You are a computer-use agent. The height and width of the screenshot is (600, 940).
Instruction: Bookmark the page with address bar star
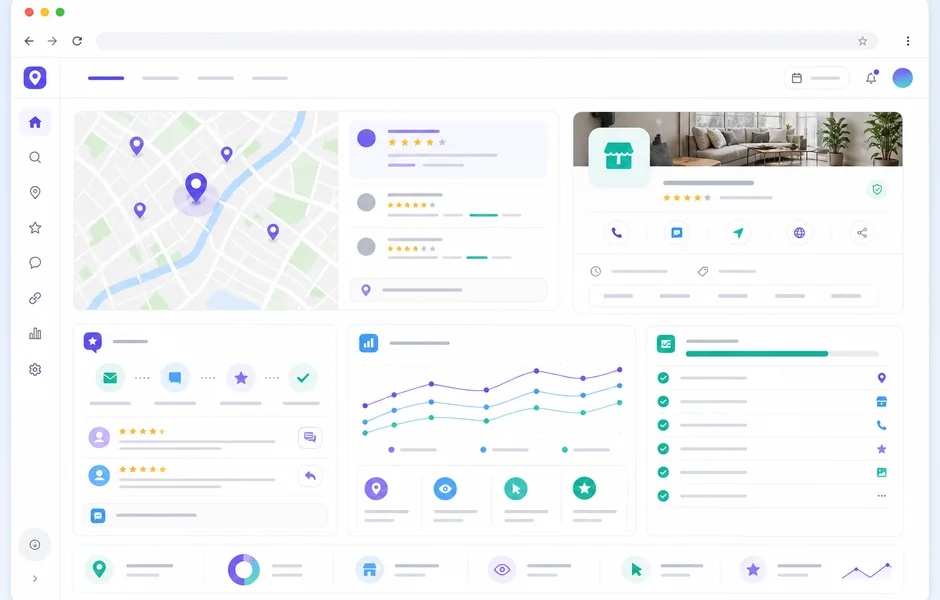tap(863, 41)
